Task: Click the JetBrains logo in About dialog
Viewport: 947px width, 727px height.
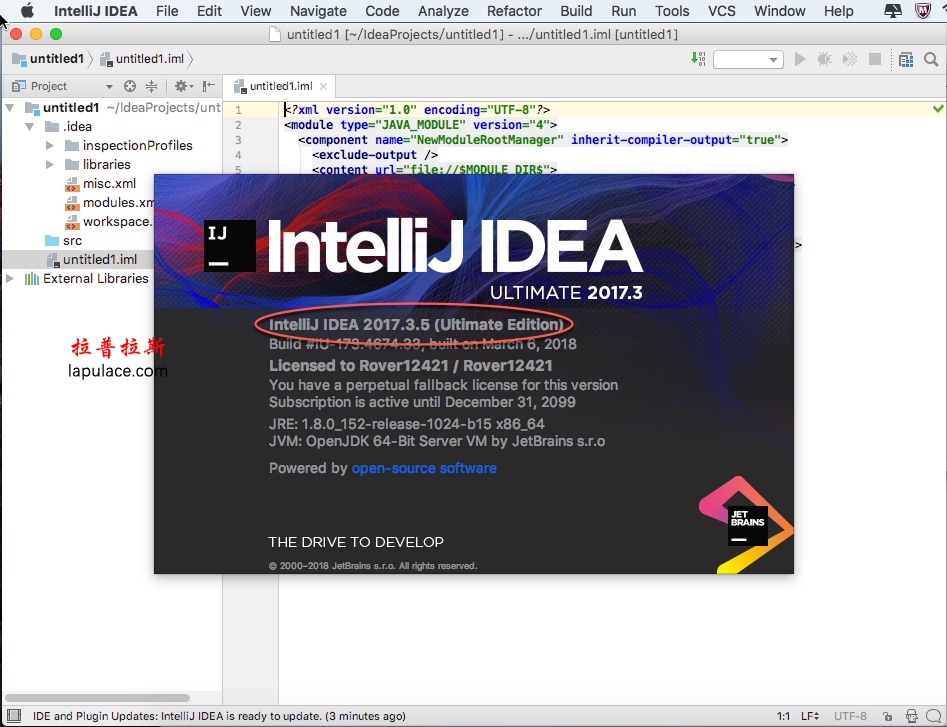Action: click(747, 525)
